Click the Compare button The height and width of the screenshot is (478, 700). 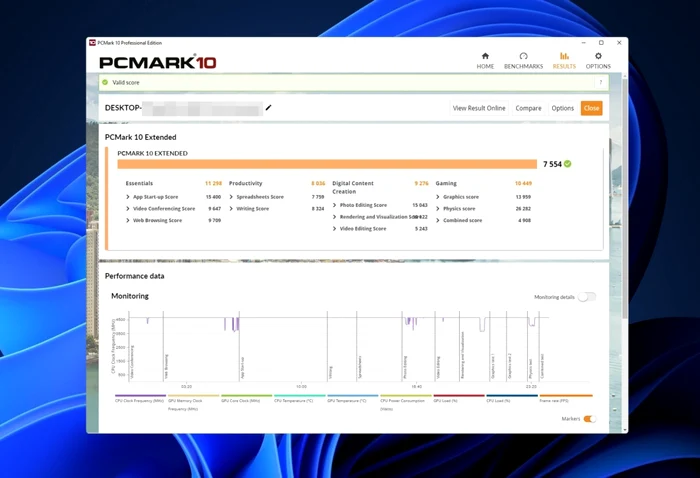point(528,108)
